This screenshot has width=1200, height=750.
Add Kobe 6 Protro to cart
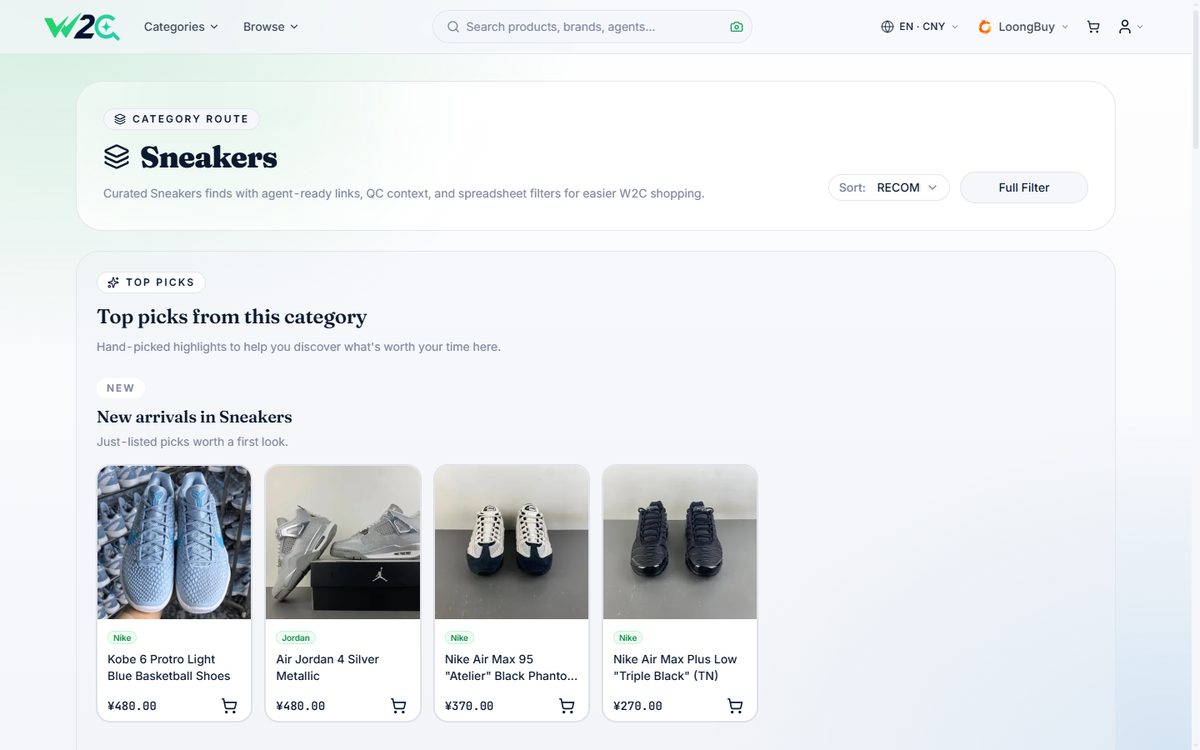(229, 706)
